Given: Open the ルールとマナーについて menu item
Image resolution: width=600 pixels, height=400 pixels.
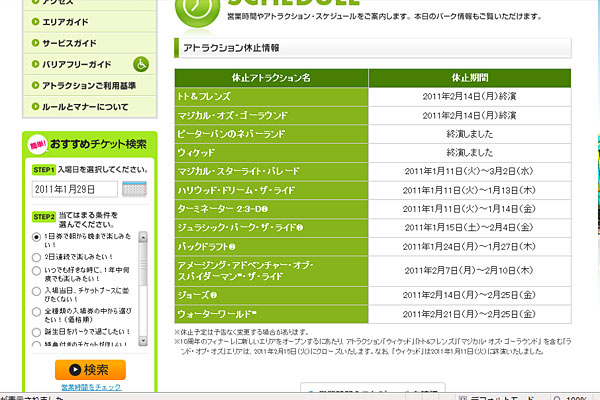Looking at the screenshot, I should (85, 106).
